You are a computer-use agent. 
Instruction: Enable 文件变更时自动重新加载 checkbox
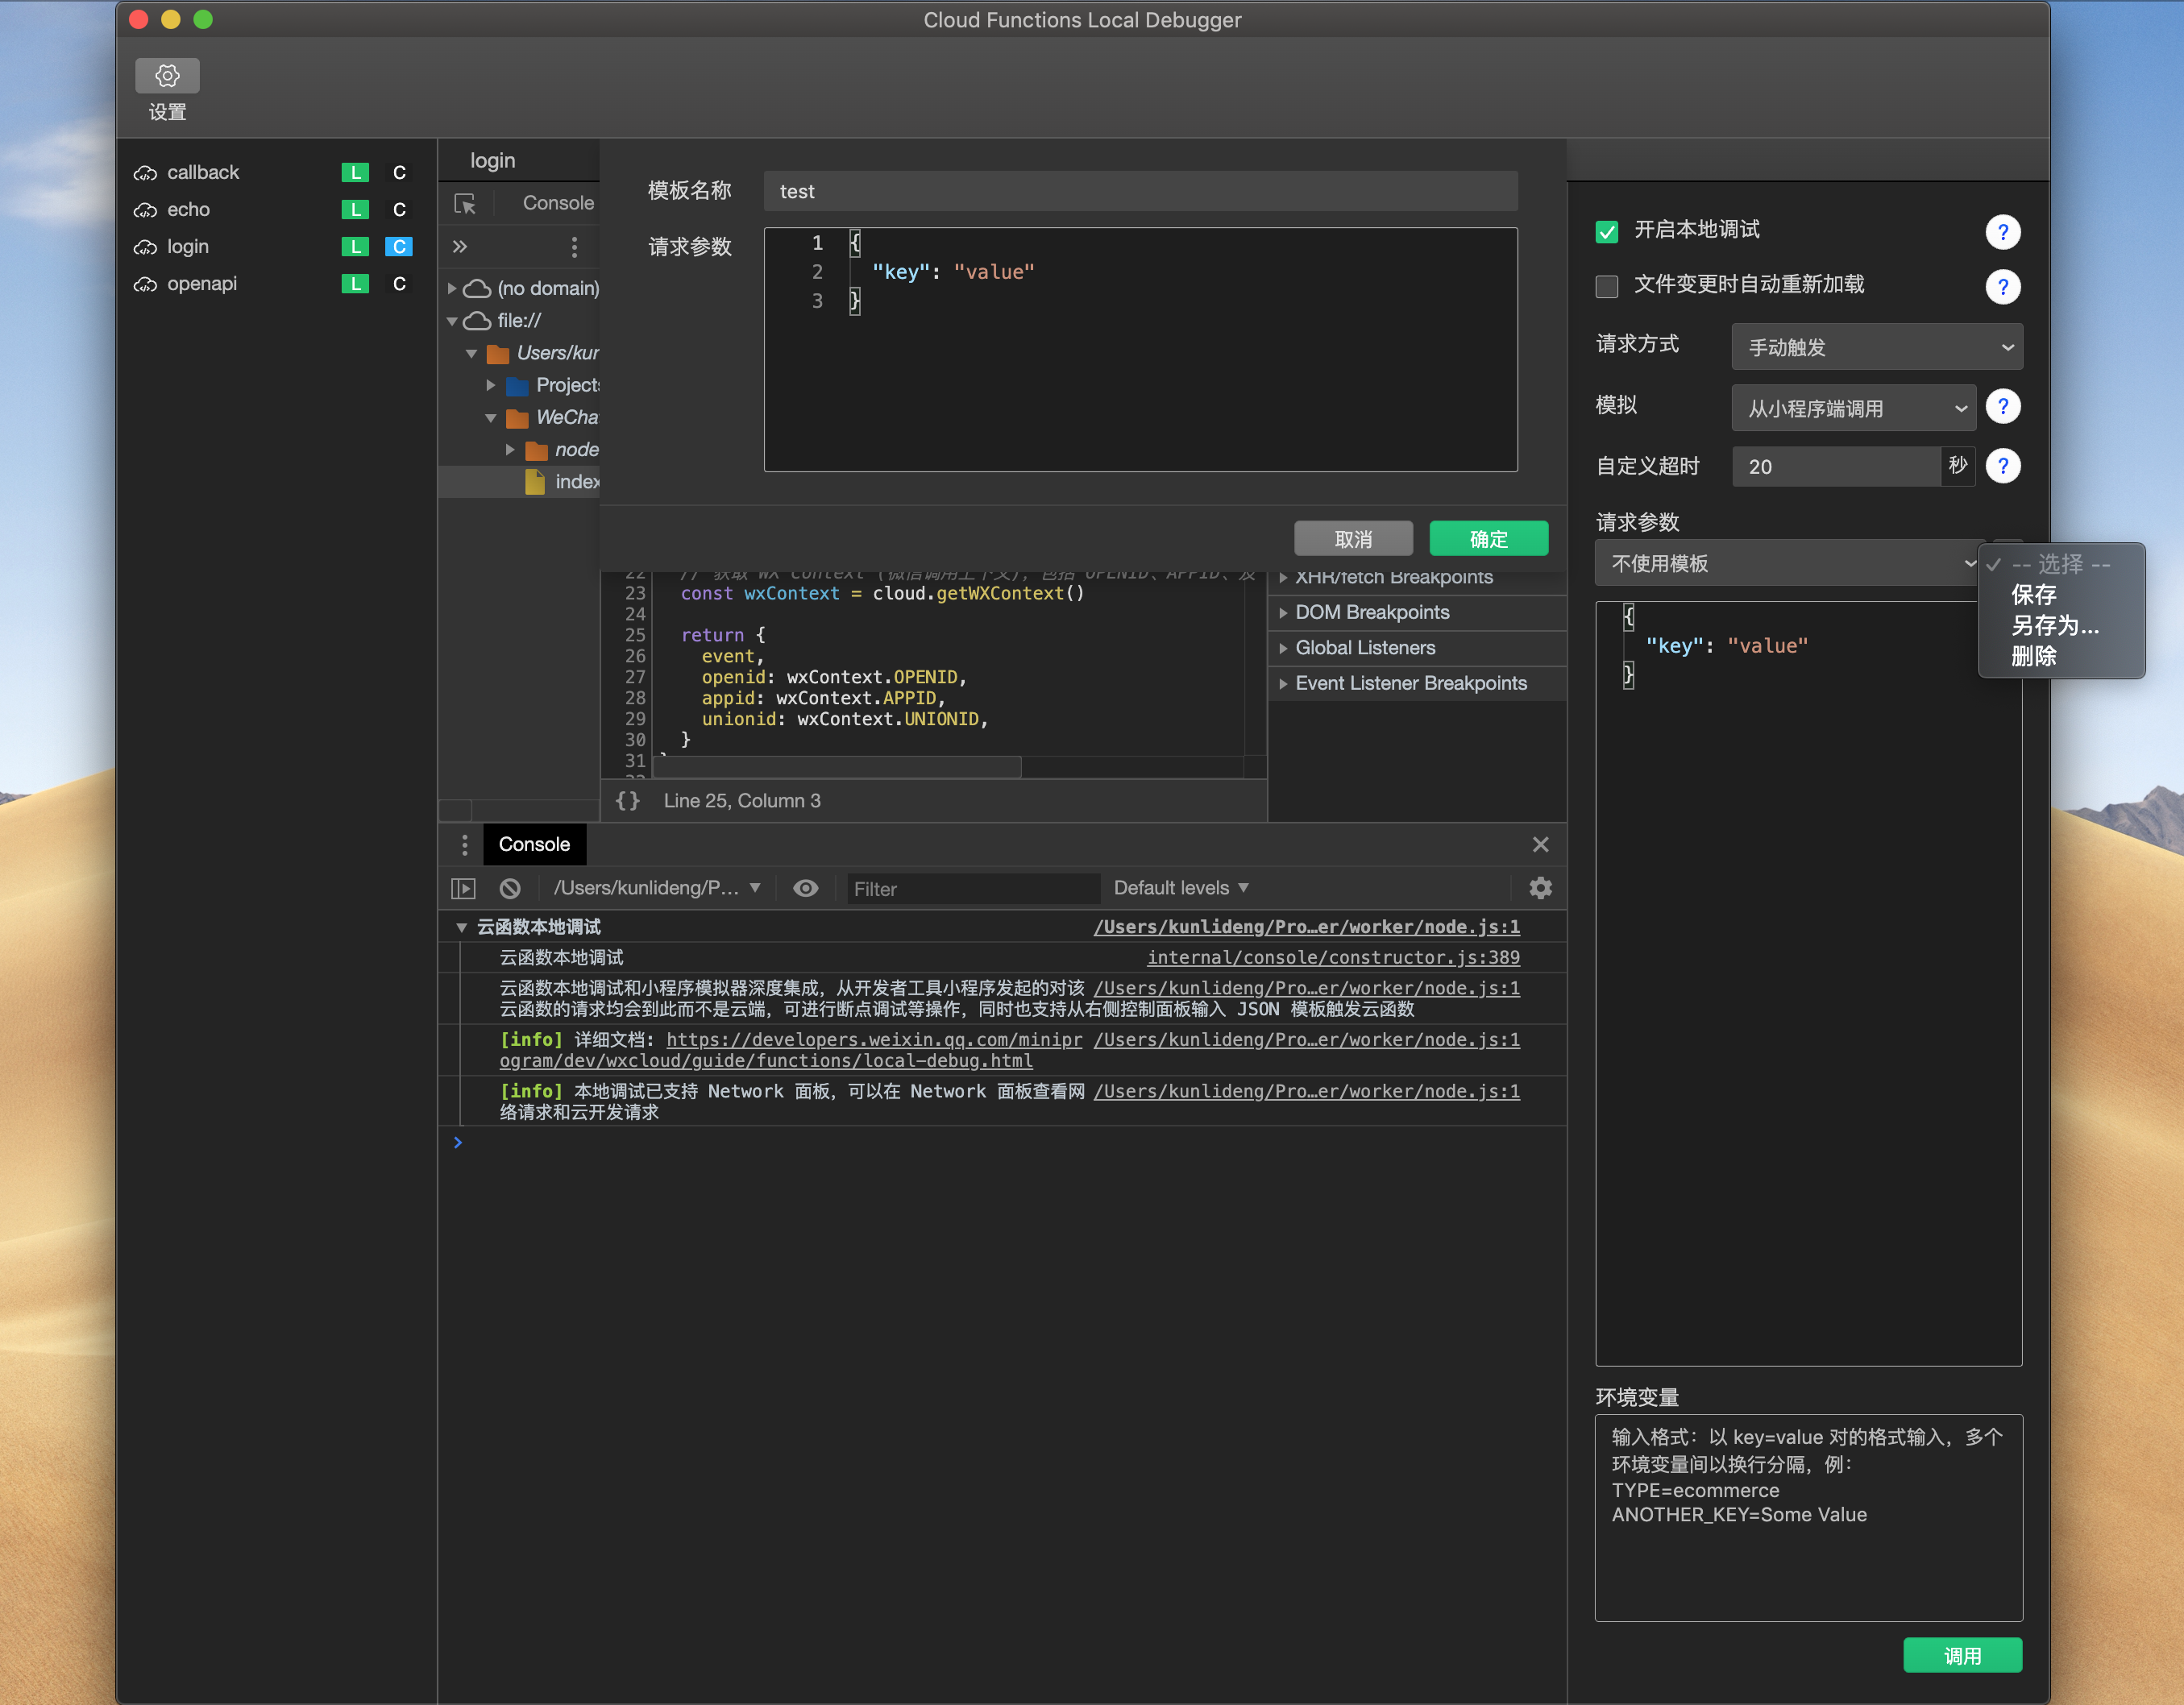pyautogui.click(x=1606, y=286)
